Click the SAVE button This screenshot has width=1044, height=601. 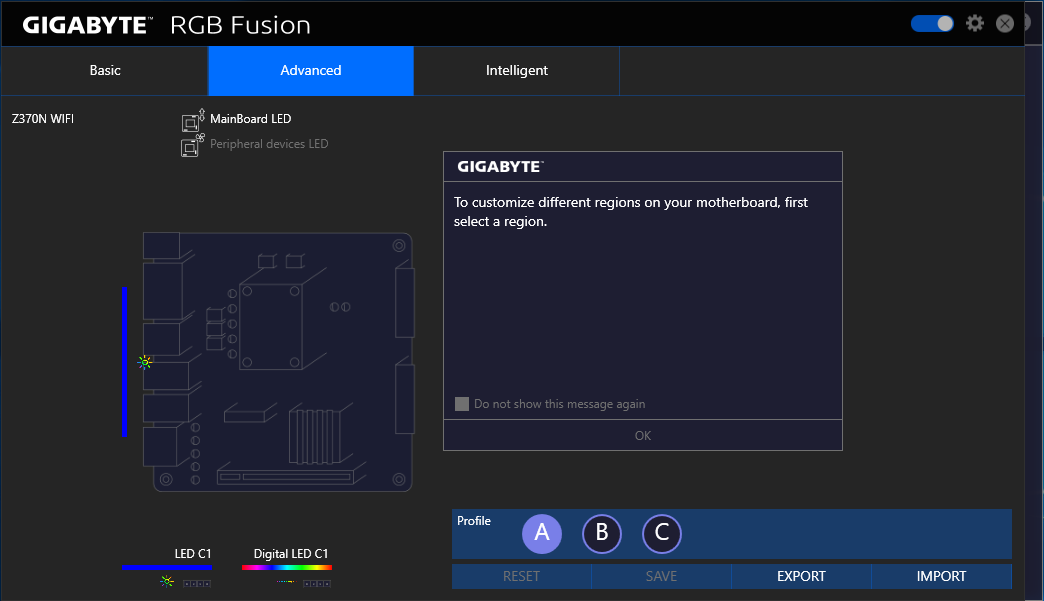[661, 576]
